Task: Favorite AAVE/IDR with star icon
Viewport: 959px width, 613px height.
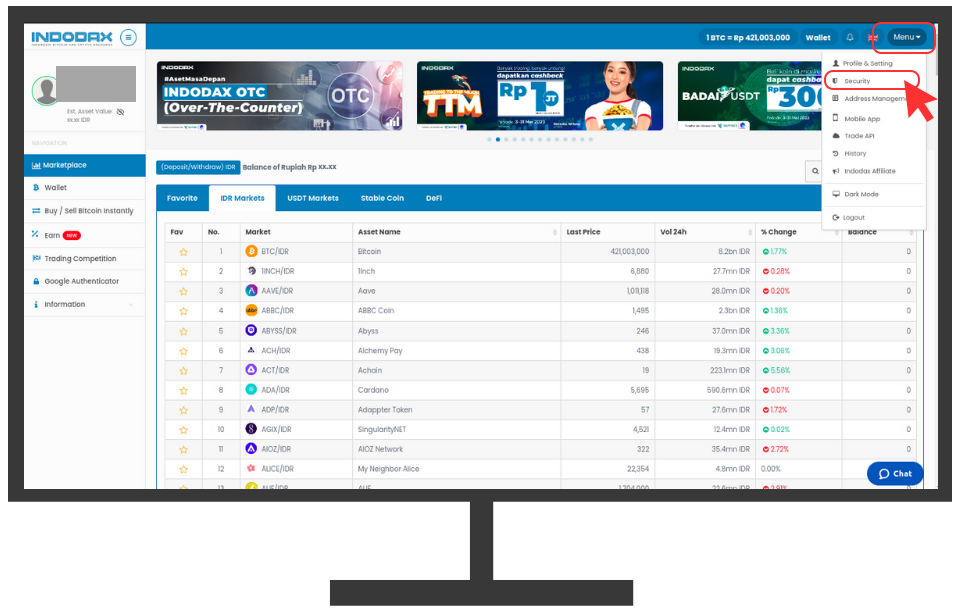Action: (183, 292)
